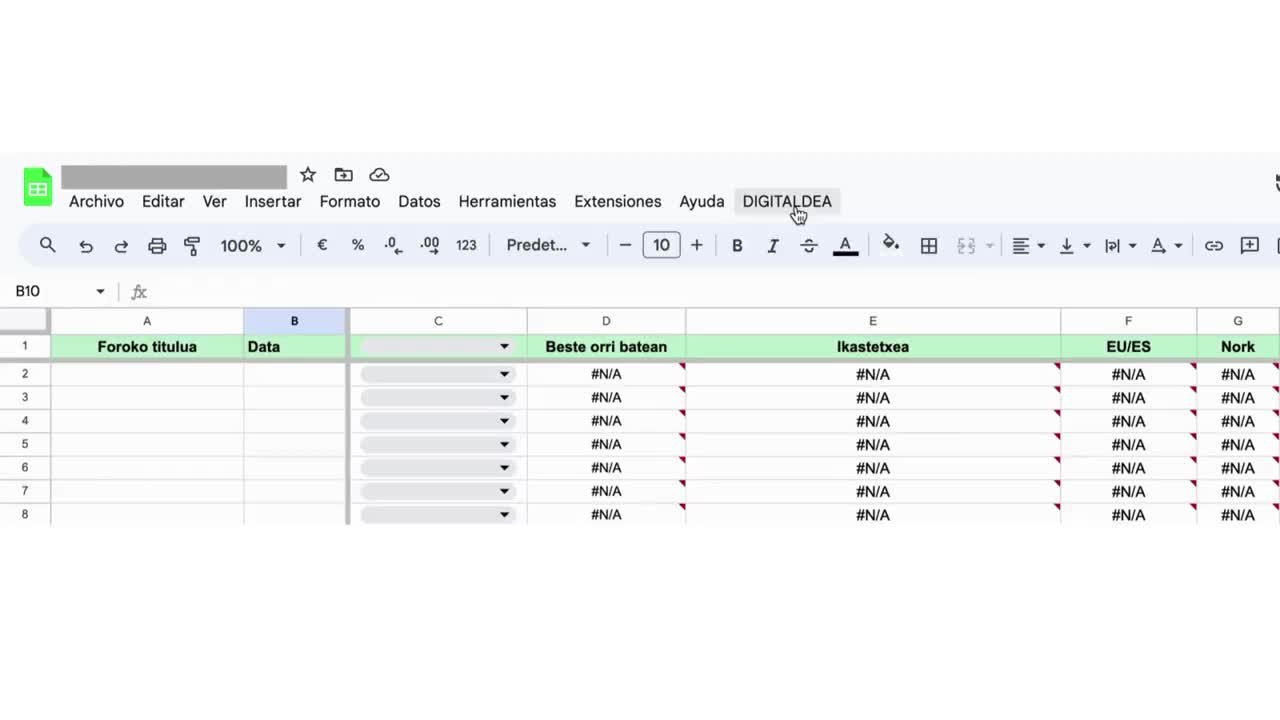Click the Foroko titulua header cell
Viewport: 1280px width, 720px height.
click(147, 347)
